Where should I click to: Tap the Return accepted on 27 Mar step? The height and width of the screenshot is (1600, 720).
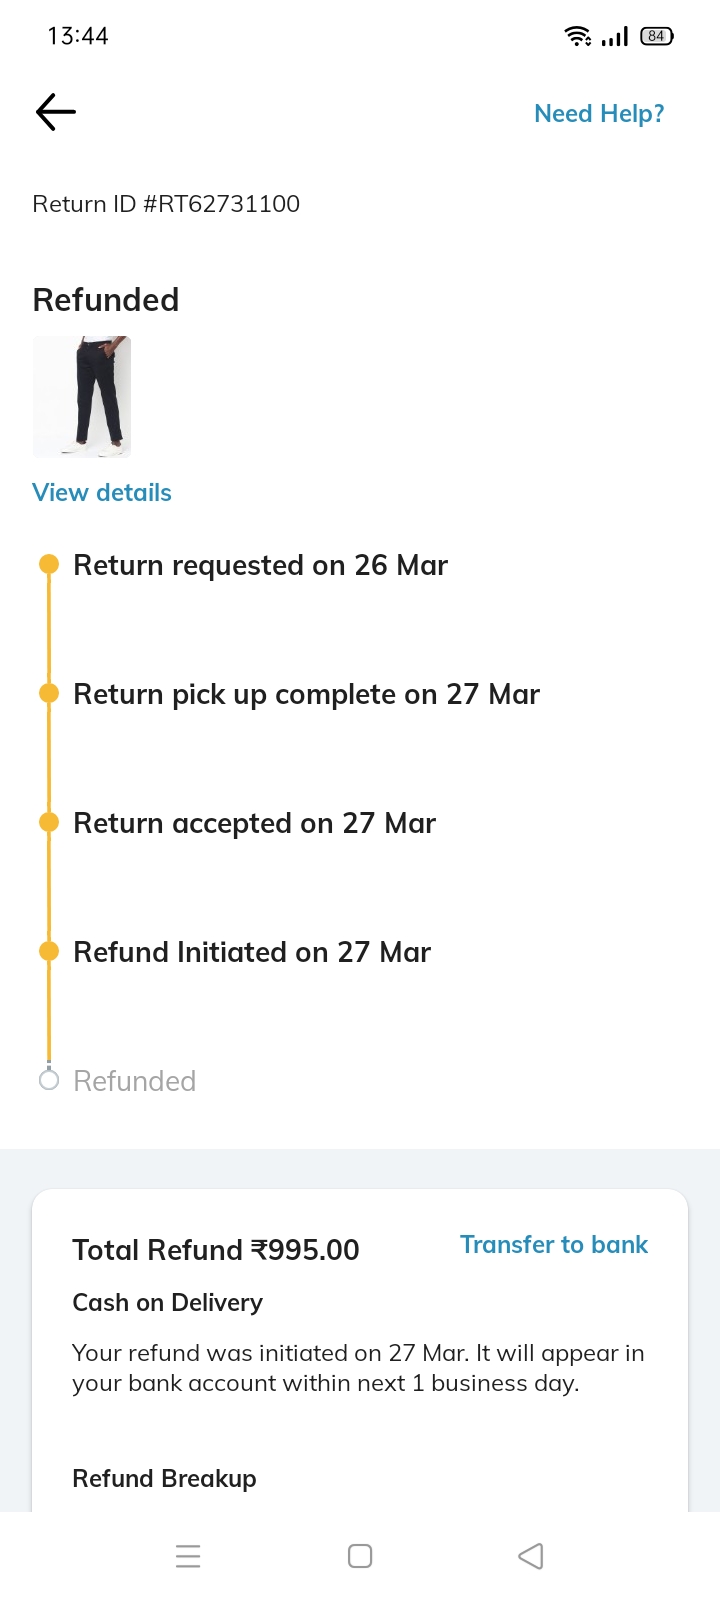(x=255, y=823)
